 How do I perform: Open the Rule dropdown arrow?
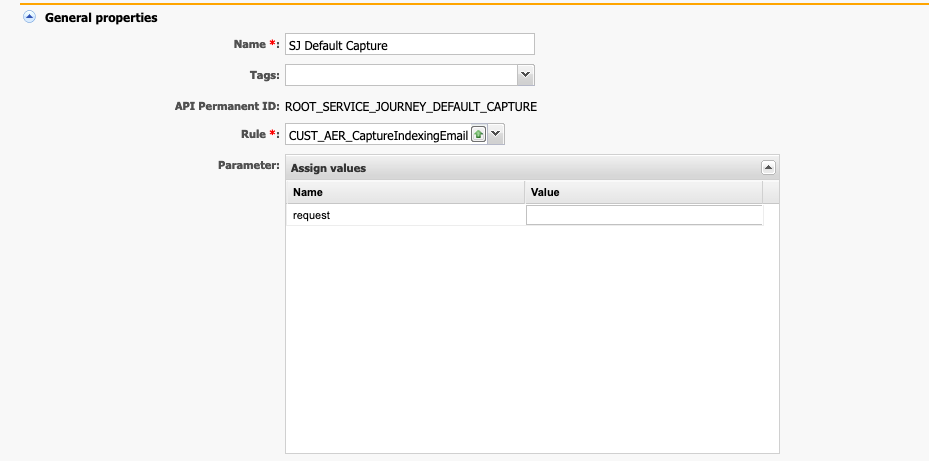coord(496,135)
